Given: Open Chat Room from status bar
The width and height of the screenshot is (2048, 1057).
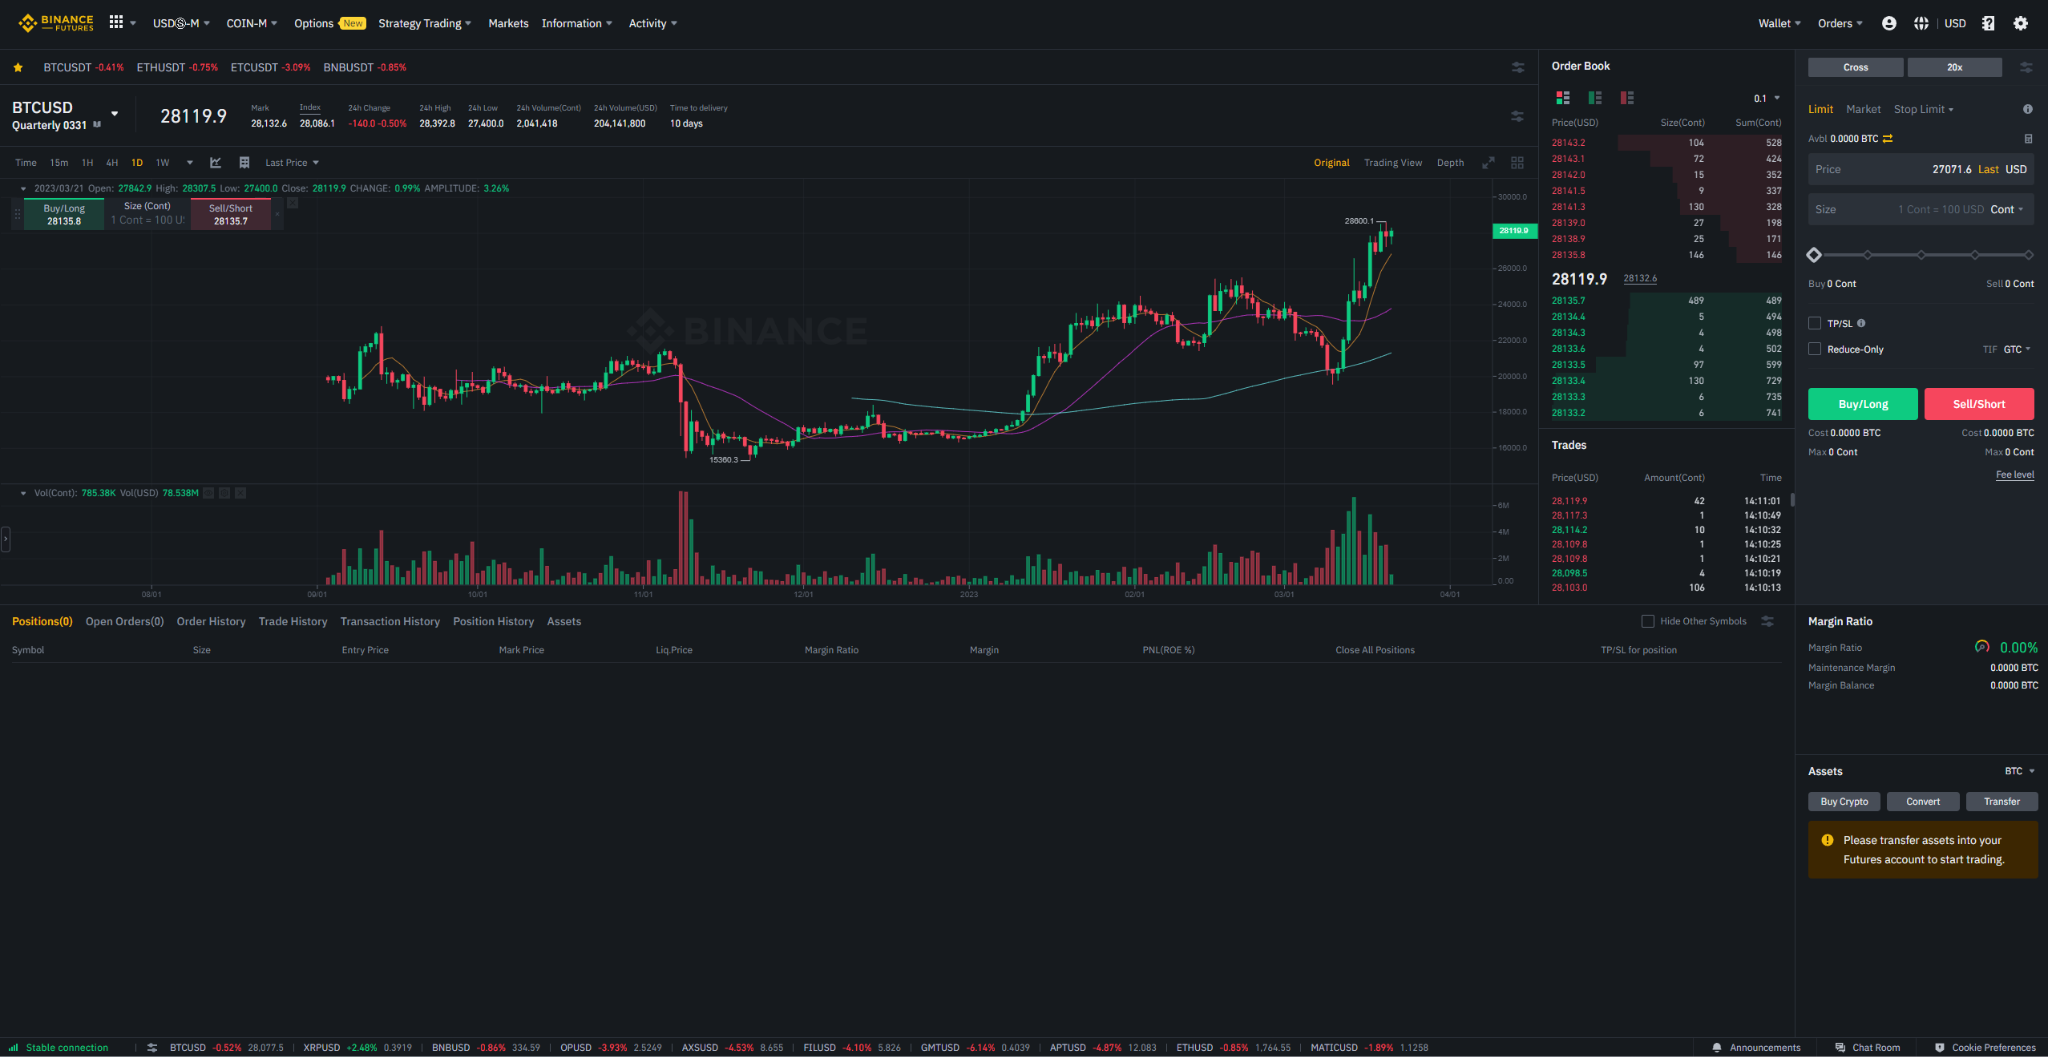Looking at the screenshot, I should pyautogui.click(x=1867, y=1047).
